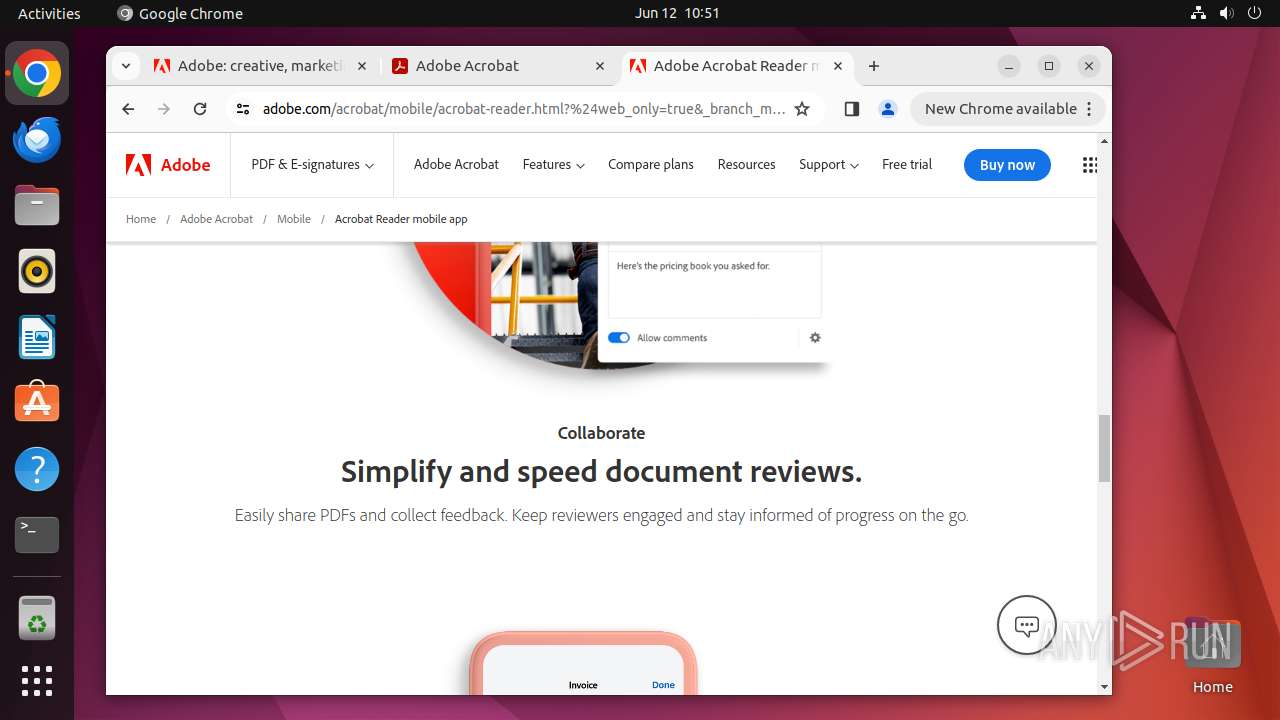
Task: Click the Buy now button
Action: click(x=1007, y=165)
